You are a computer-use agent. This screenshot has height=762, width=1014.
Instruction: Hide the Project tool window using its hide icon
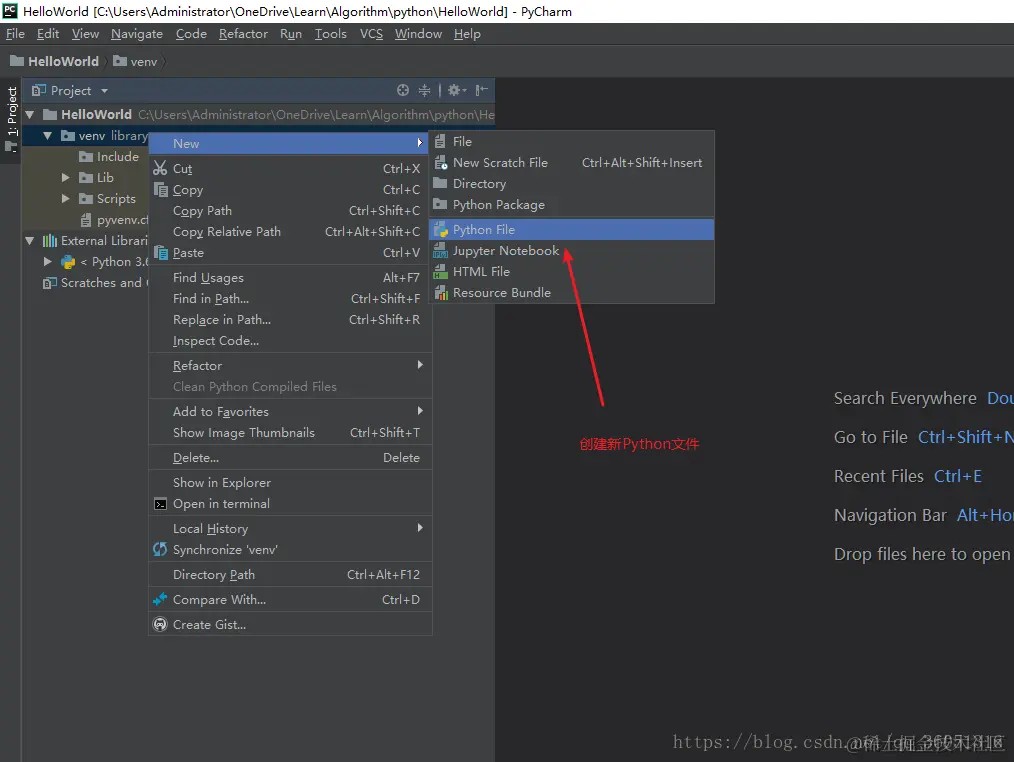click(482, 91)
